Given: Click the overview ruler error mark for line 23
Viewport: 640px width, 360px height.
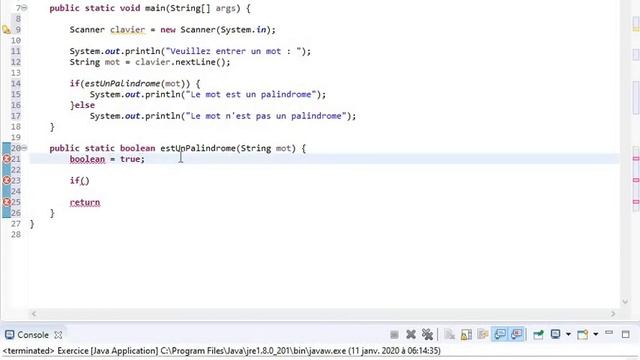Looking at the screenshot, I should 636,180.
